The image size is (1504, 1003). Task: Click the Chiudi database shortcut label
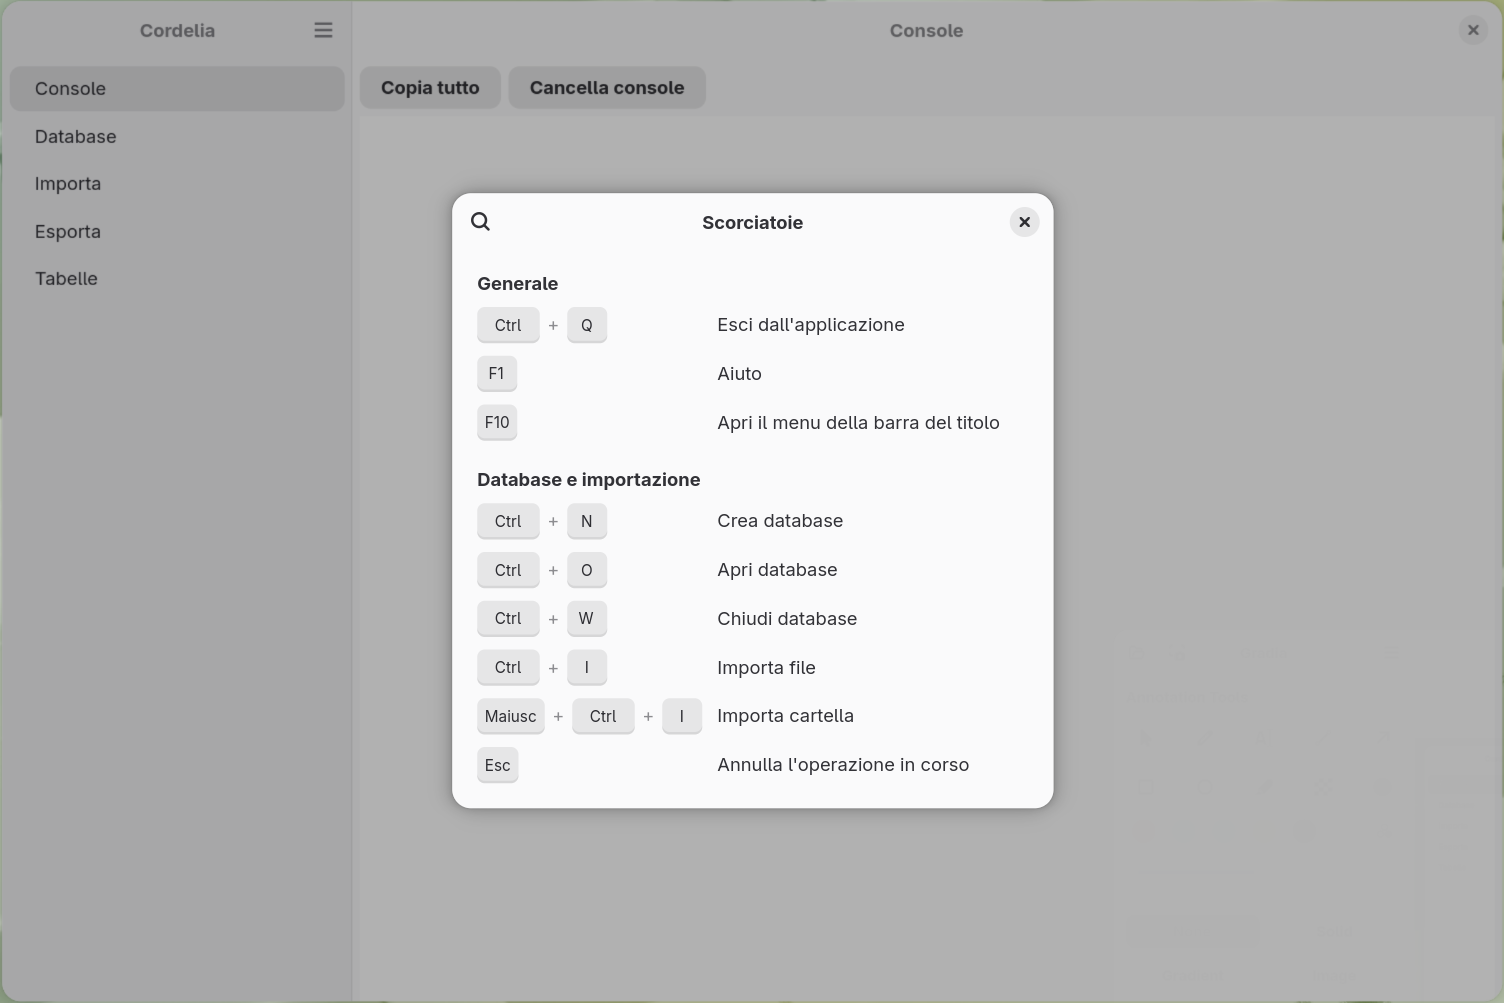click(x=787, y=618)
